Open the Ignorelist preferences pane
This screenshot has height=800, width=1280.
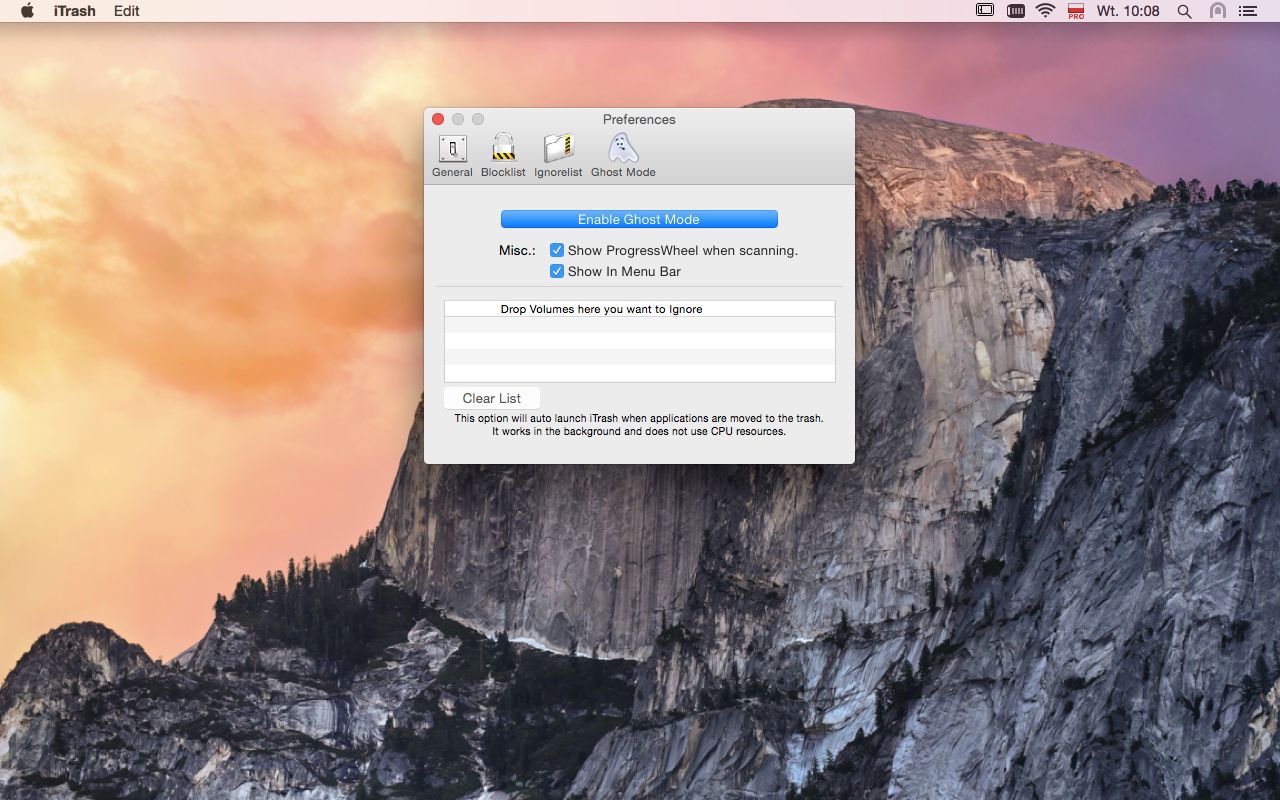pyautogui.click(x=558, y=156)
